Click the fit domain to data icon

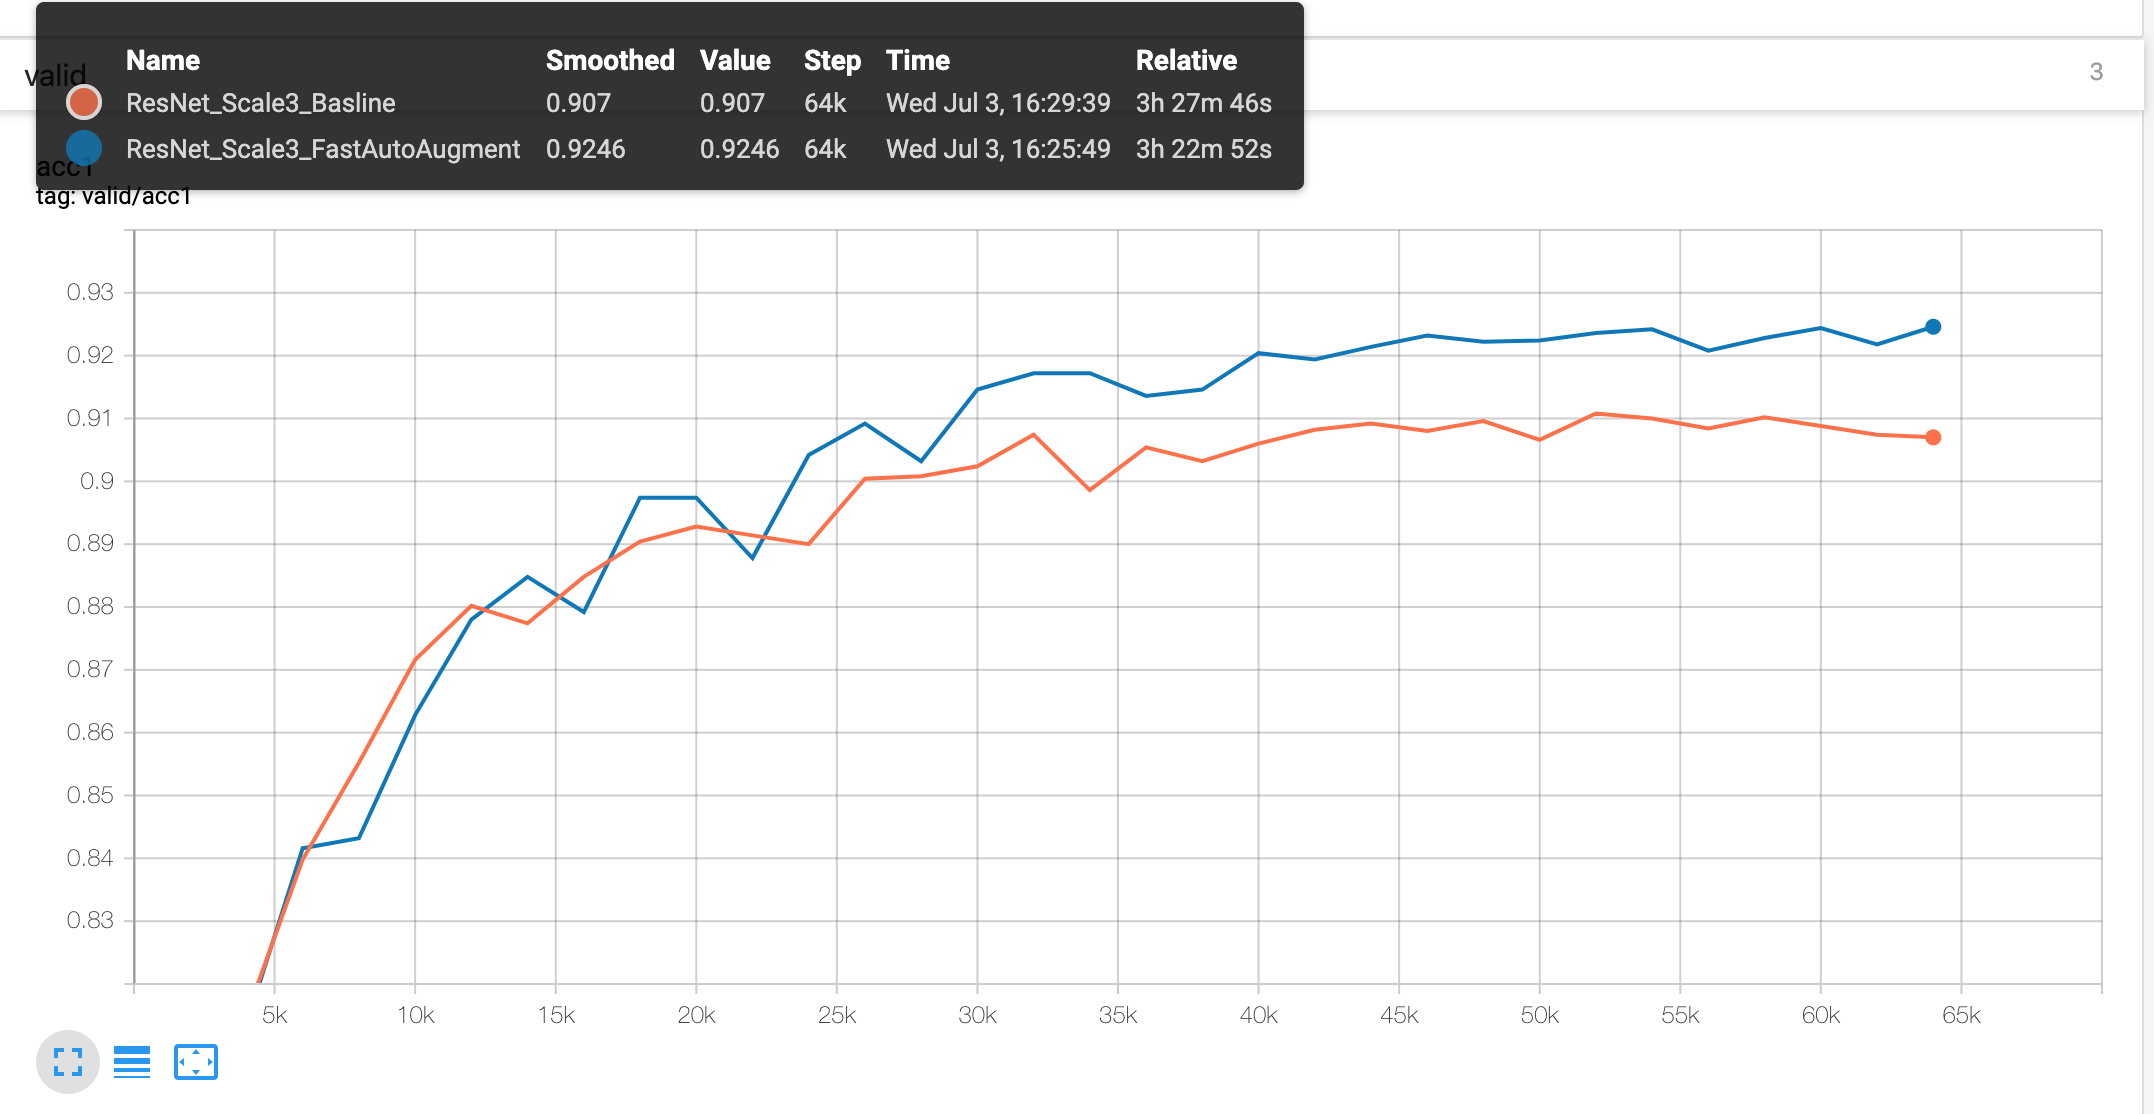pos(196,1062)
